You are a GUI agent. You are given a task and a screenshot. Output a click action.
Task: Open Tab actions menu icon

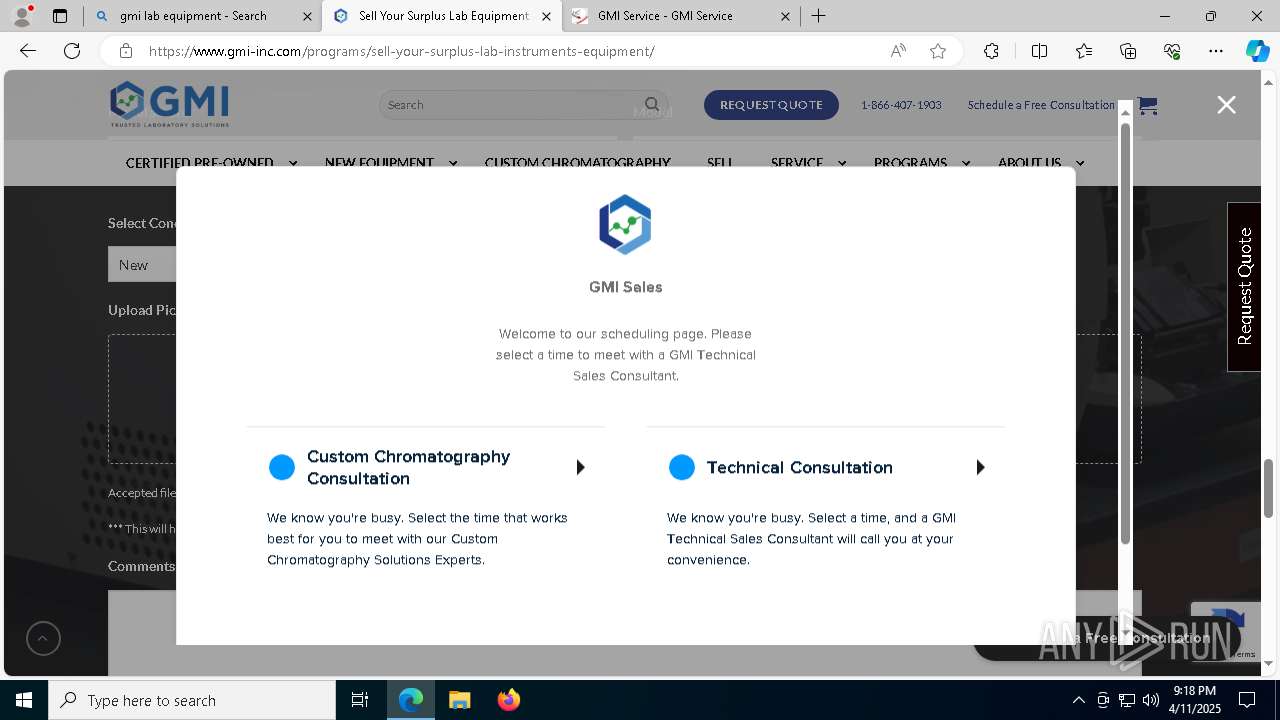pyautogui.click(x=60, y=16)
